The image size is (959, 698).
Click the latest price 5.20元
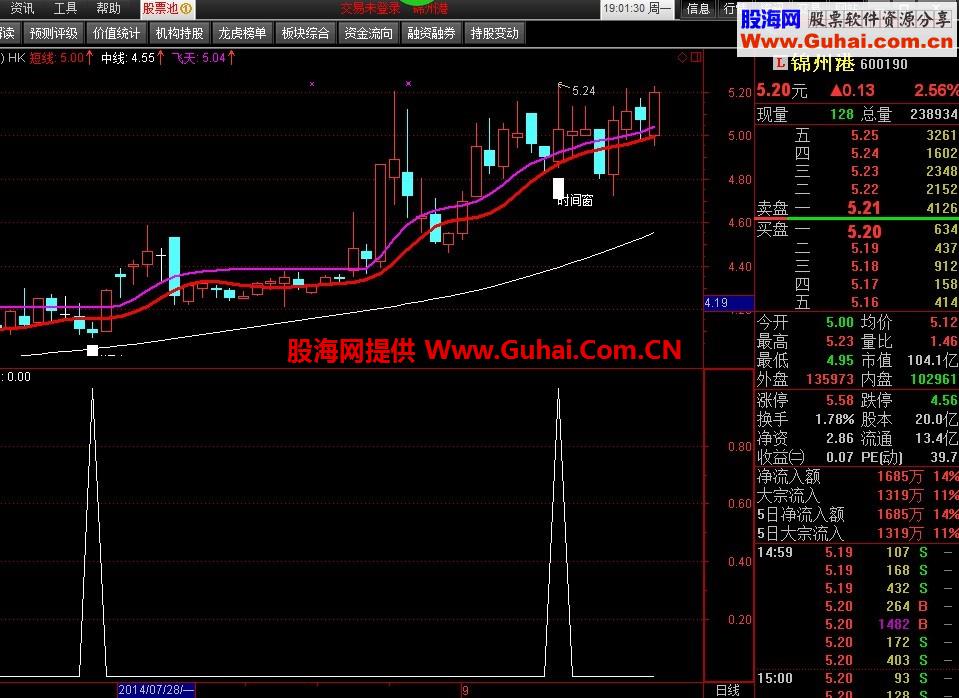point(782,91)
